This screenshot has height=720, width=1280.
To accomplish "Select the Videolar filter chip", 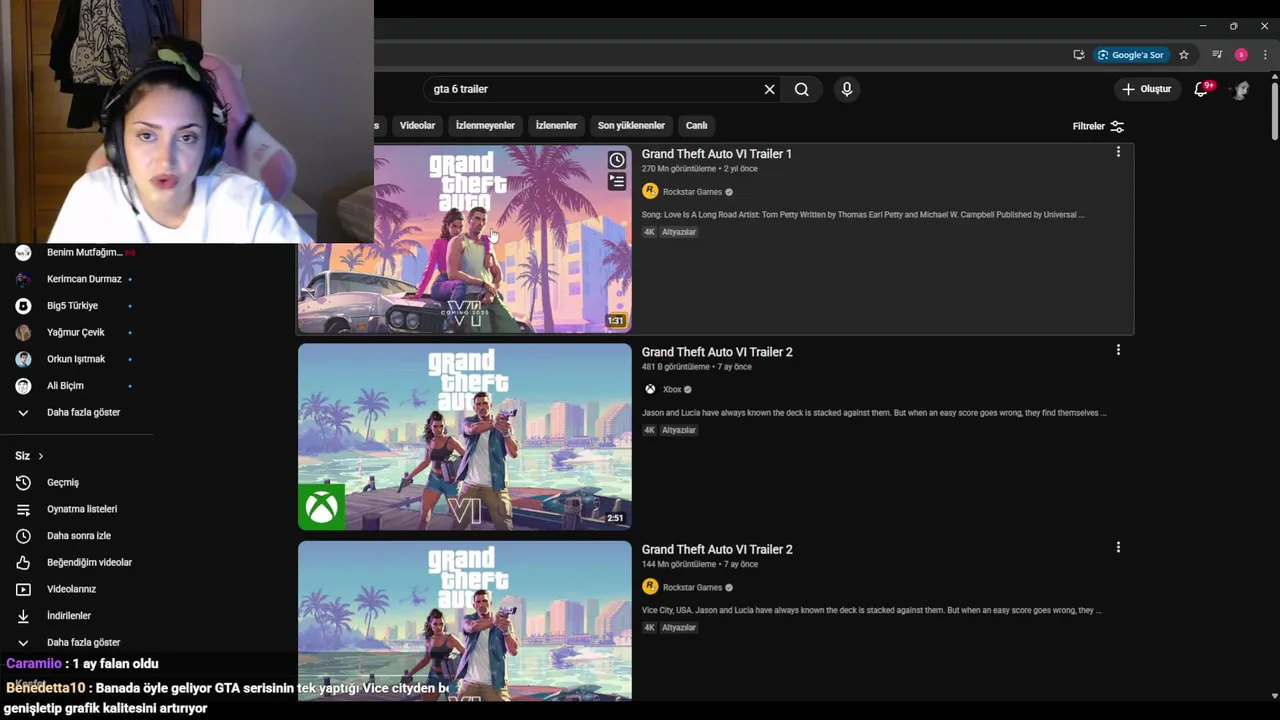I will tap(417, 125).
